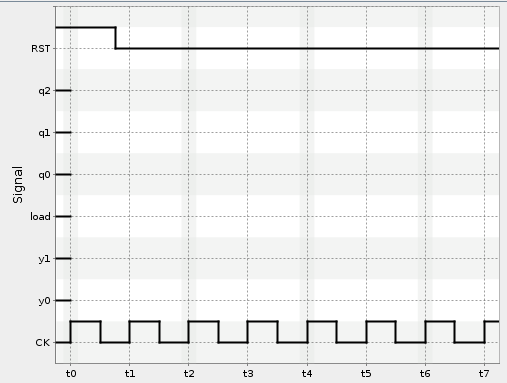Select the y1 signal label

click(x=44, y=259)
